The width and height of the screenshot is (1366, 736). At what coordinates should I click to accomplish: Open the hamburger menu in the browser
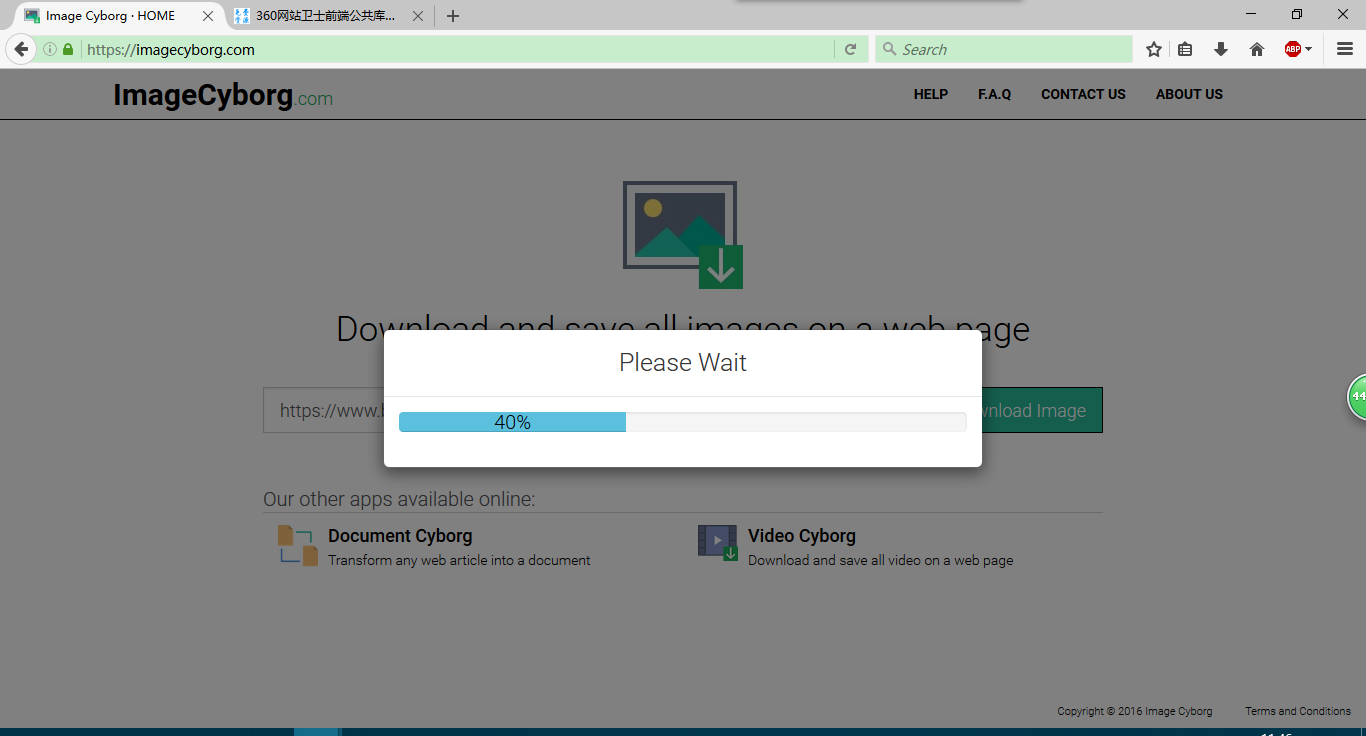(x=1345, y=49)
